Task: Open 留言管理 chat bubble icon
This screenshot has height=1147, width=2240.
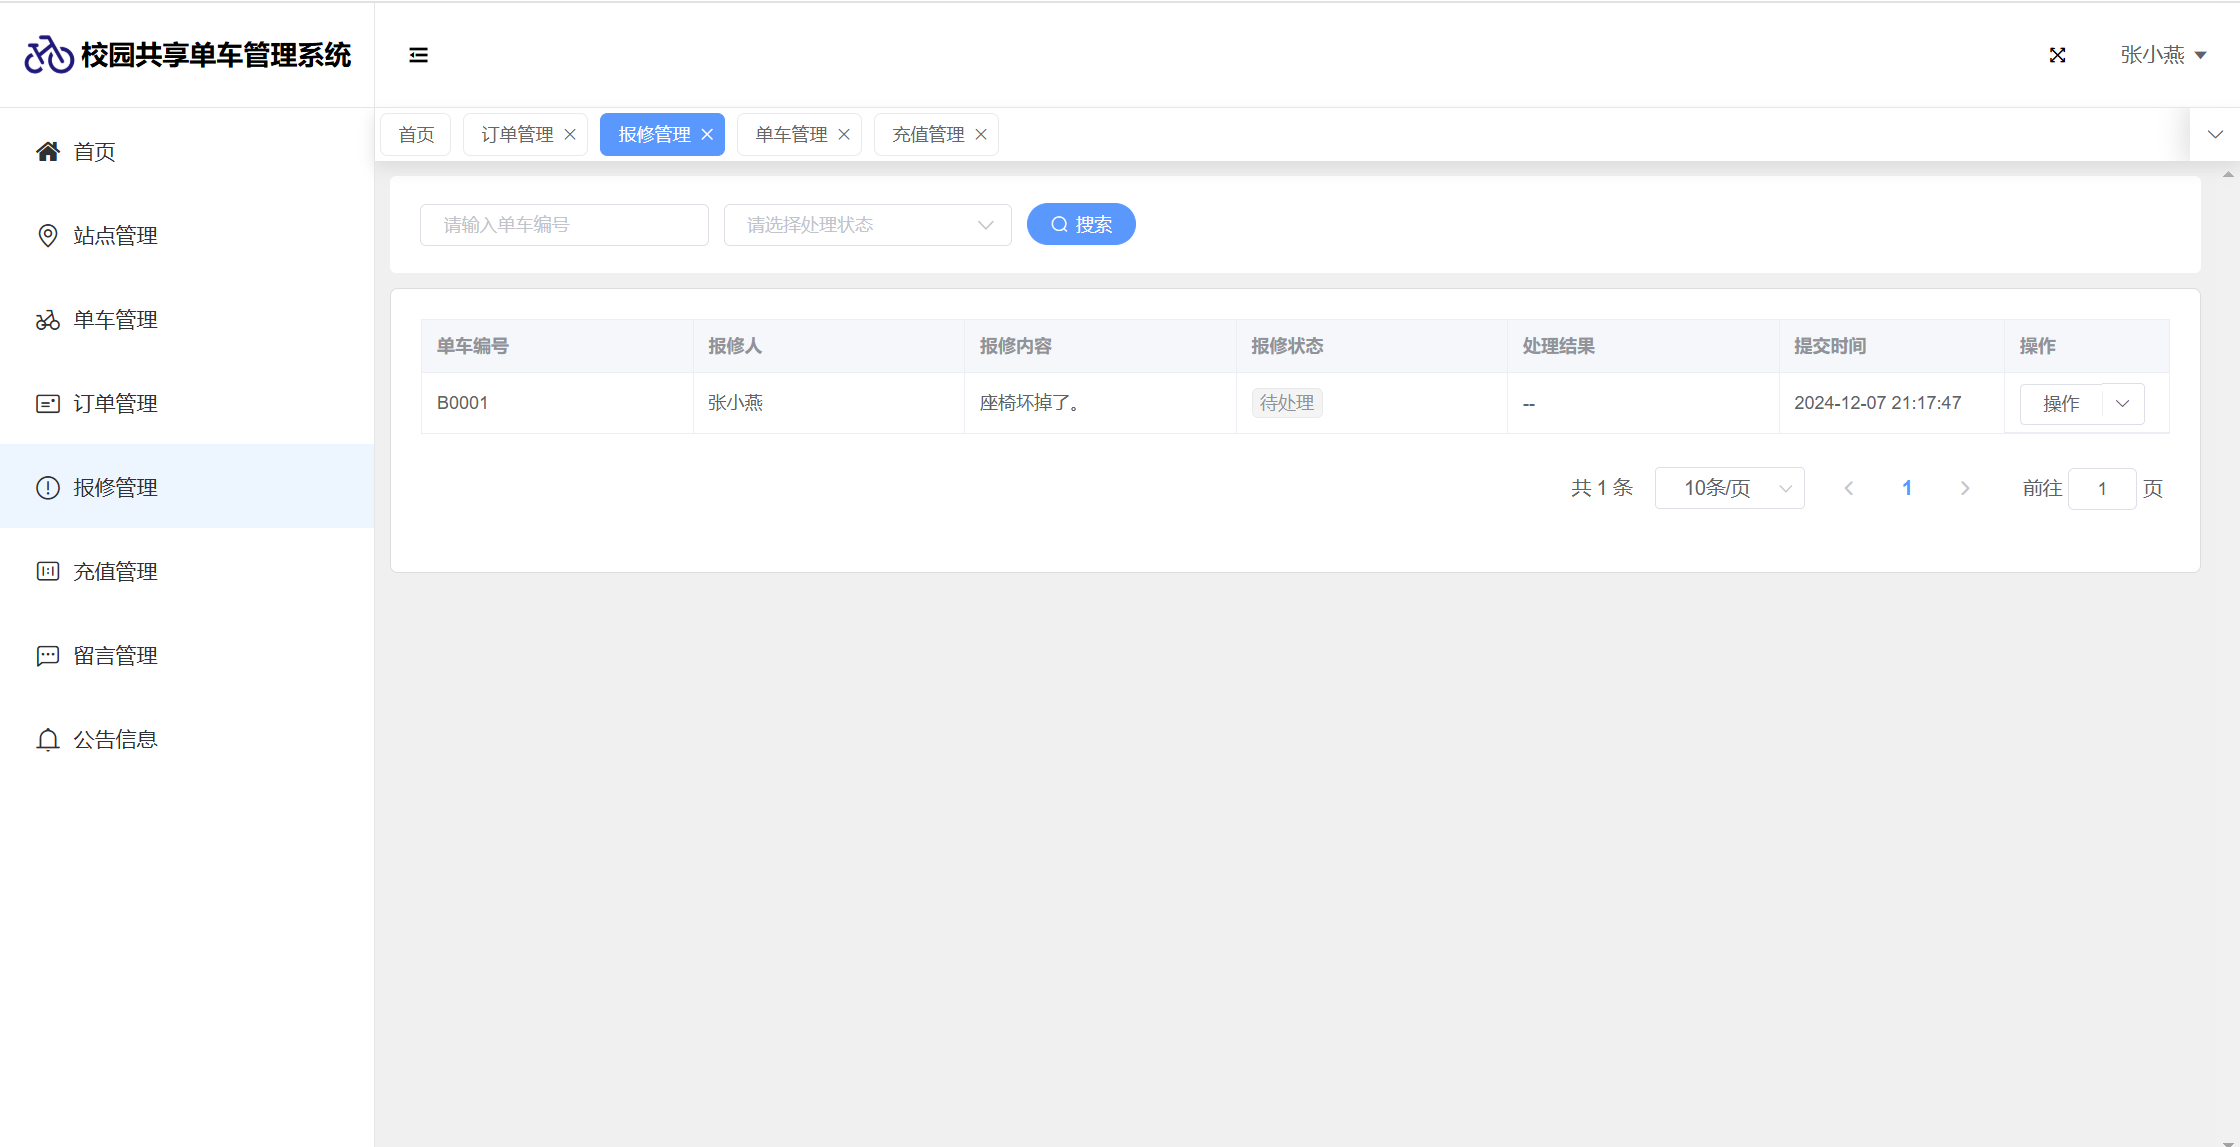Action: click(47, 656)
